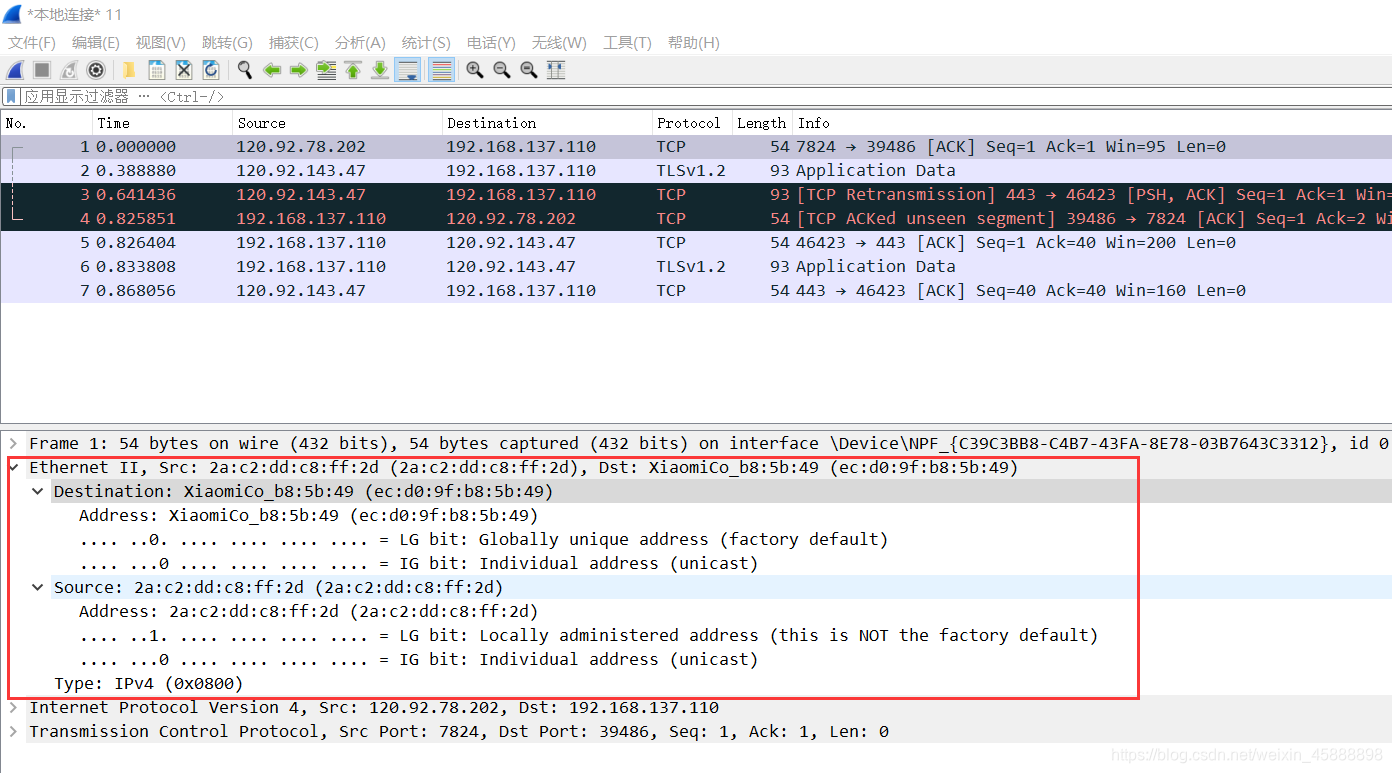Open the 分析(A) menu

click(360, 43)
